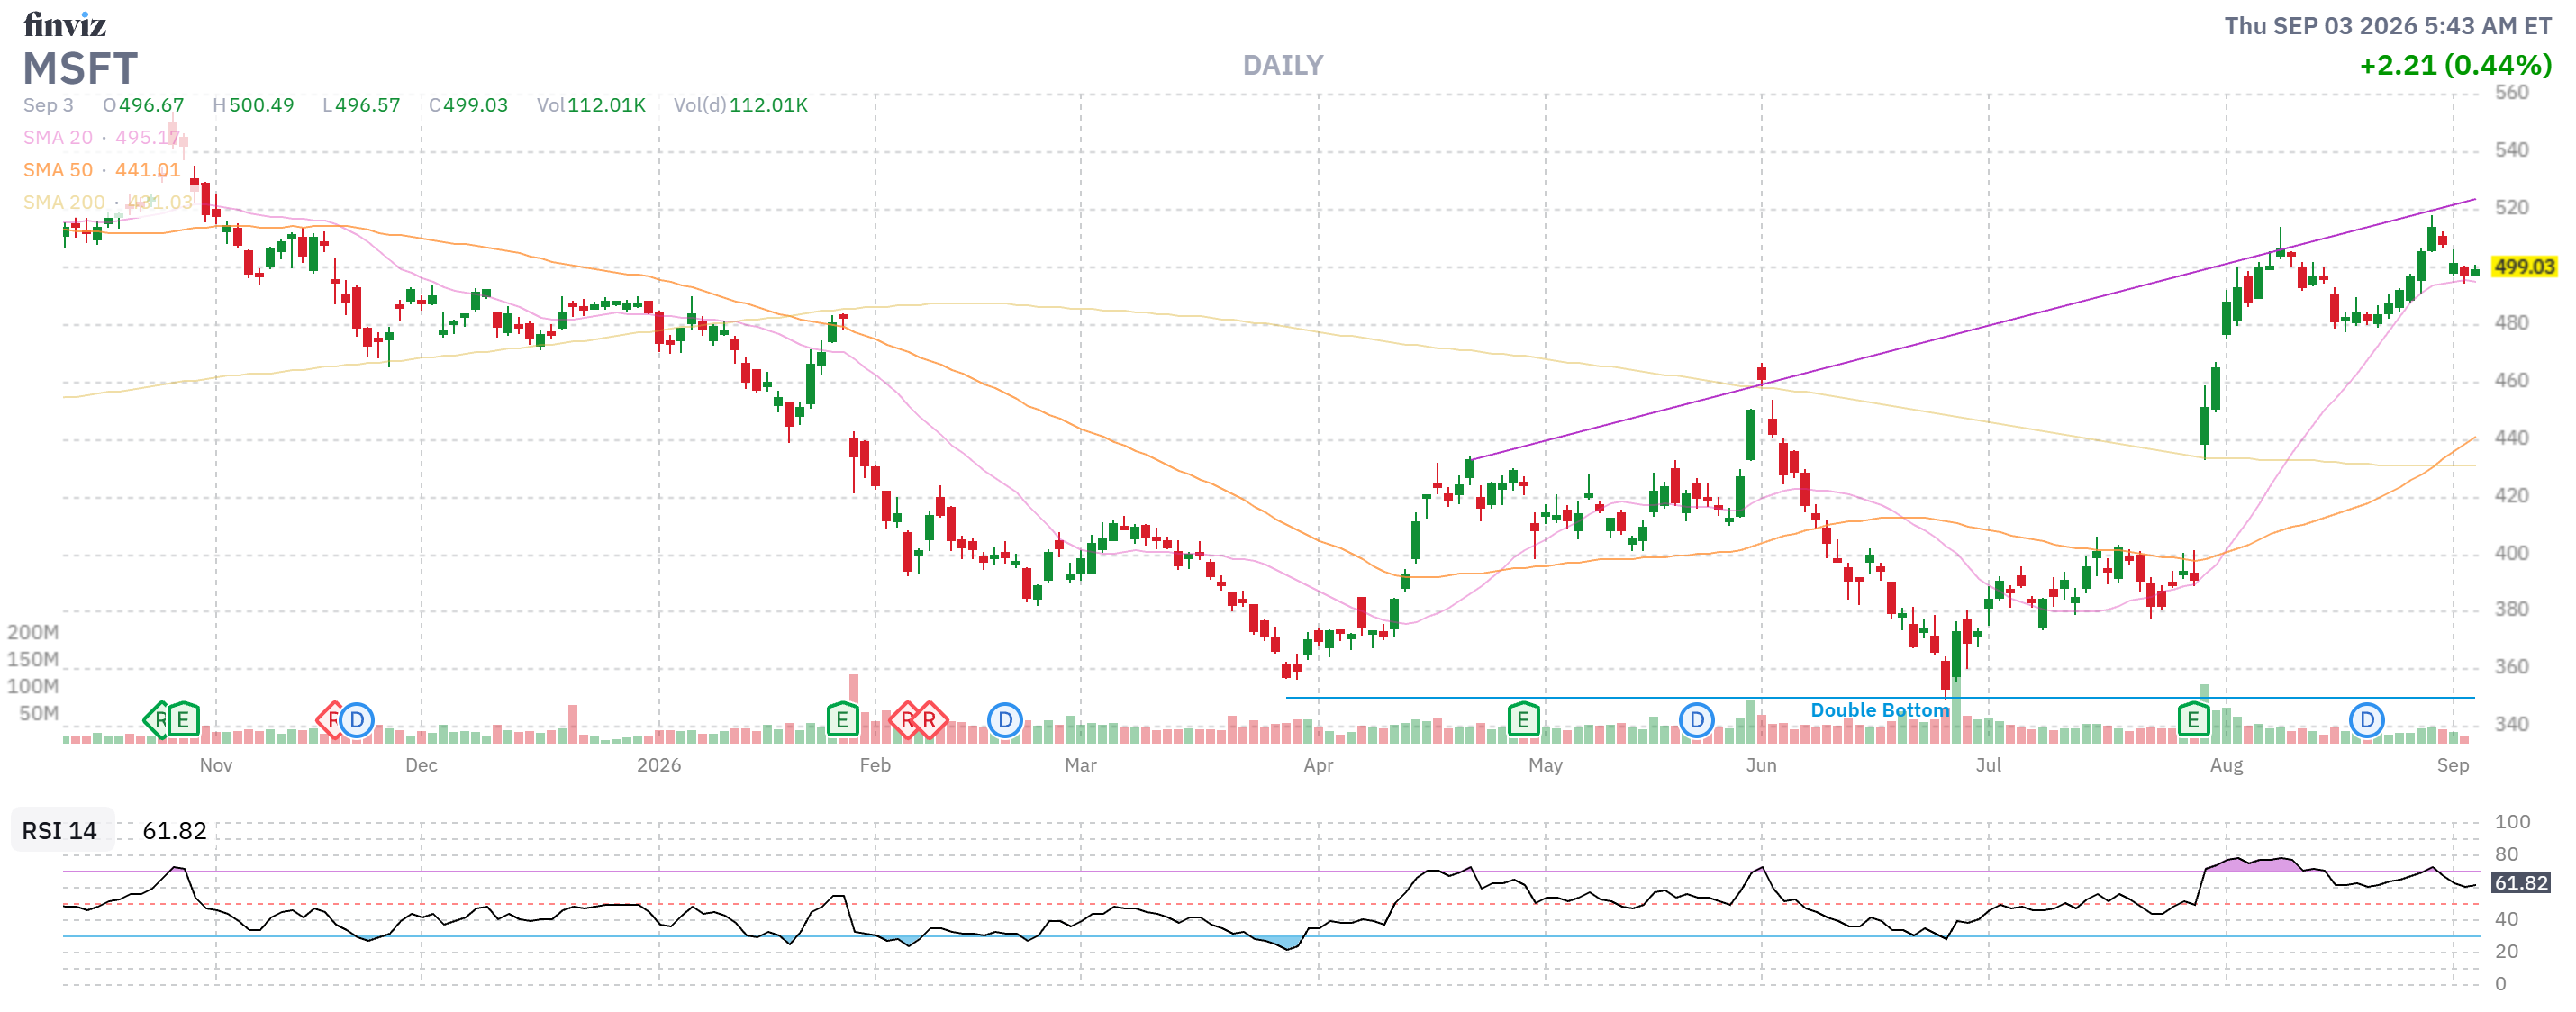Image resolution: width=2576 pixels, height=1012 pixels.
Task: Click the 50M volume axis label
Action: click(39, 713)
